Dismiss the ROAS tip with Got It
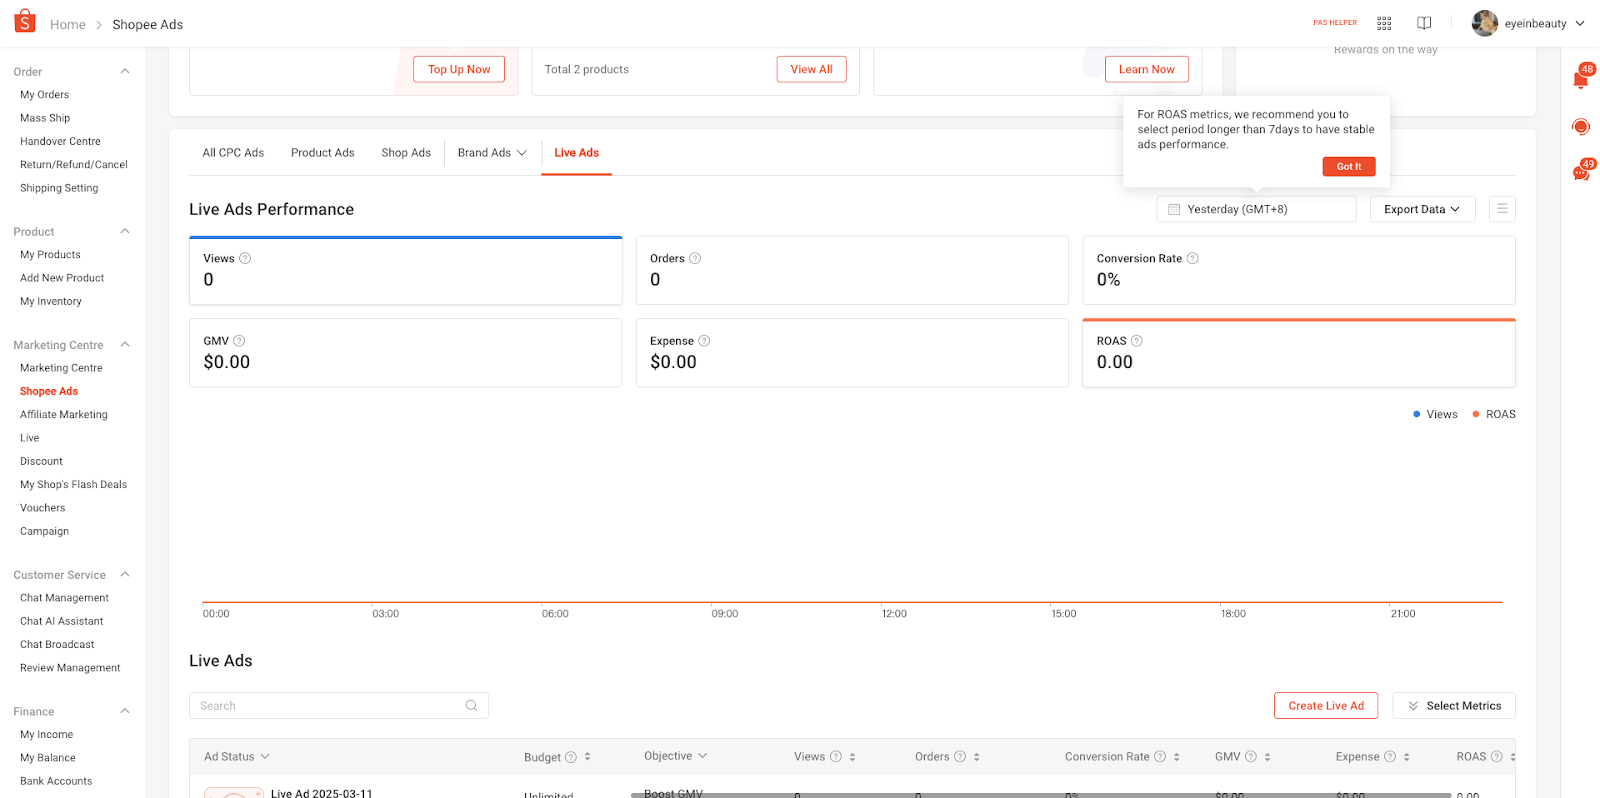Screen dimensions: 1600x798 pos(1349,167)
